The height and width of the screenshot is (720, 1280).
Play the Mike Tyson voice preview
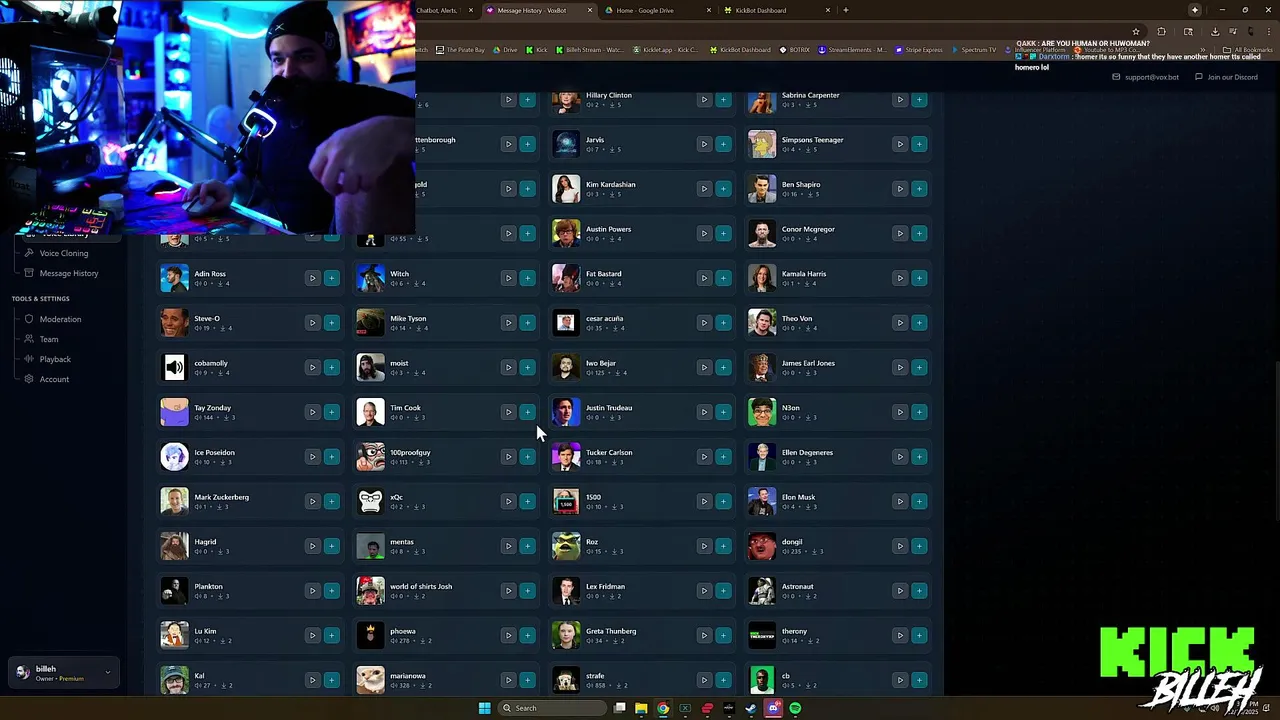tap(508, 323)
